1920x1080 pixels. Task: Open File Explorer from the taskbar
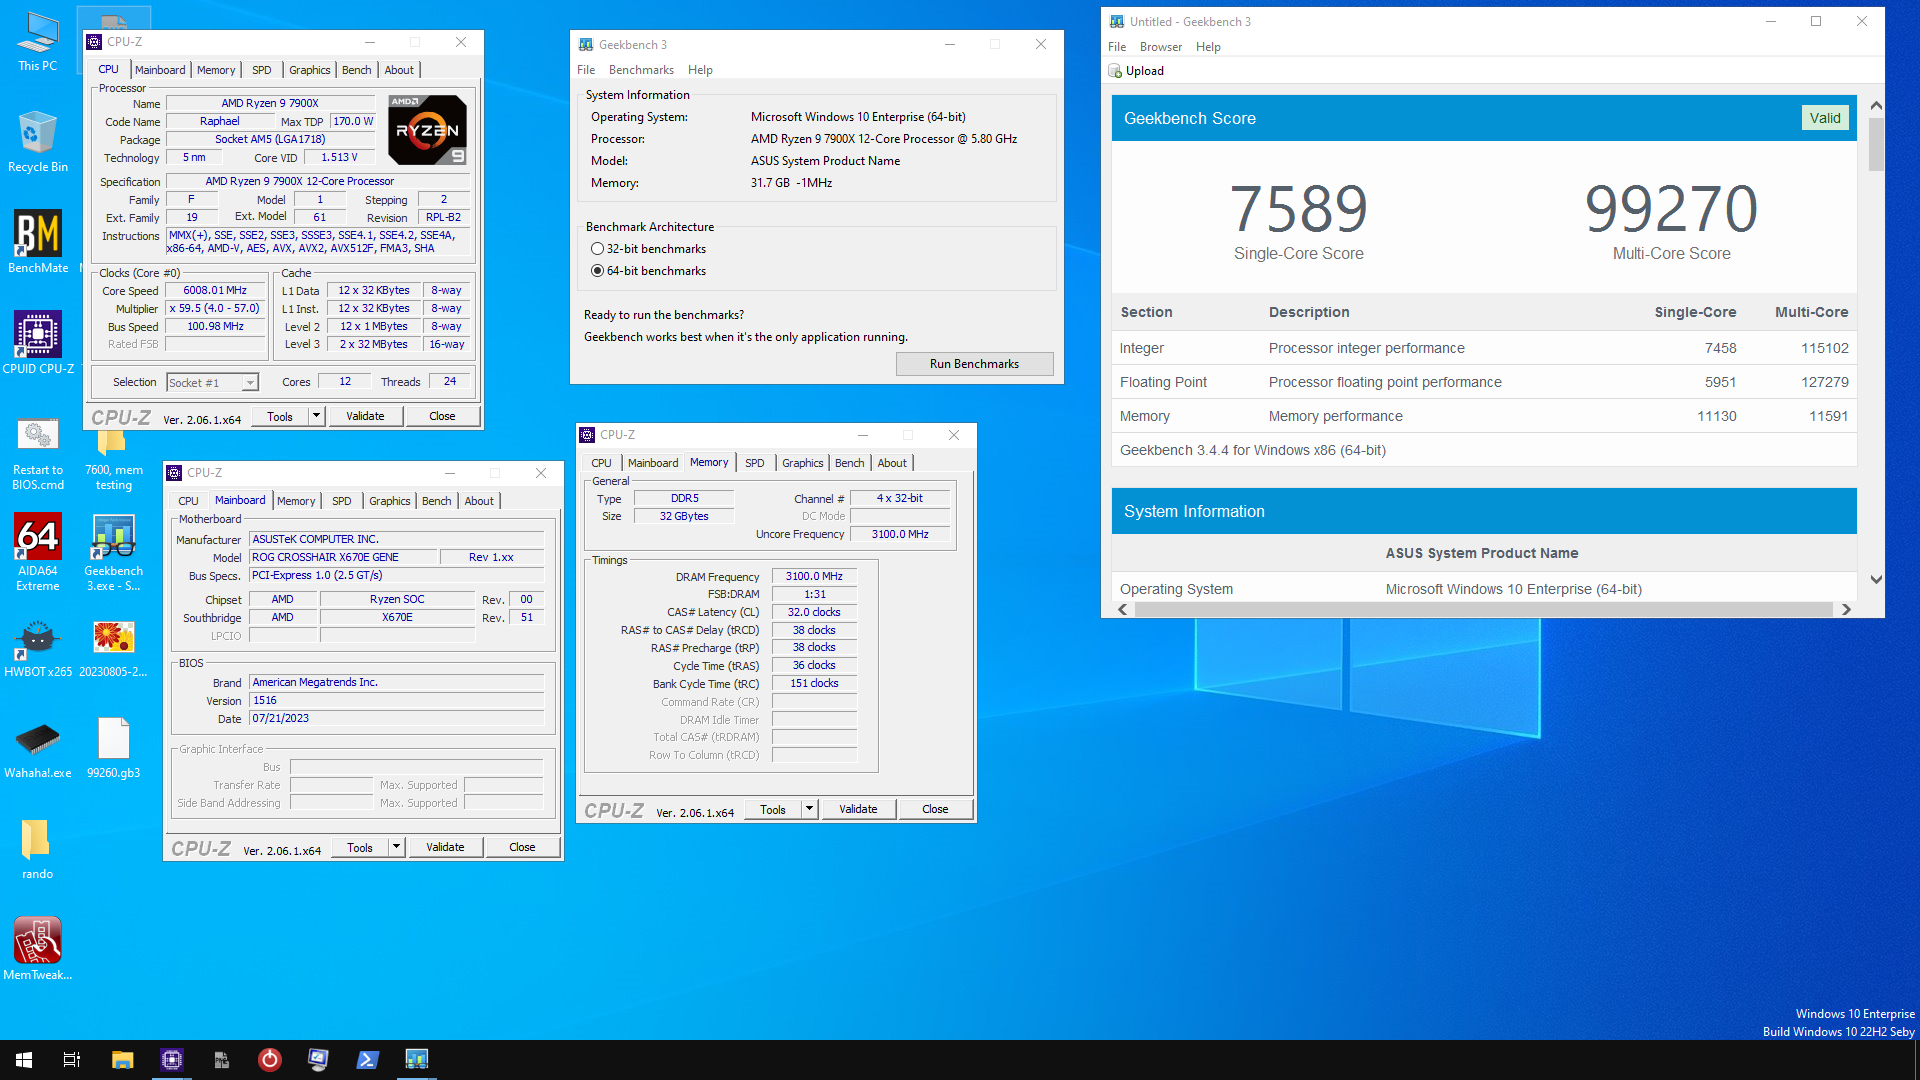point(122,1060)
